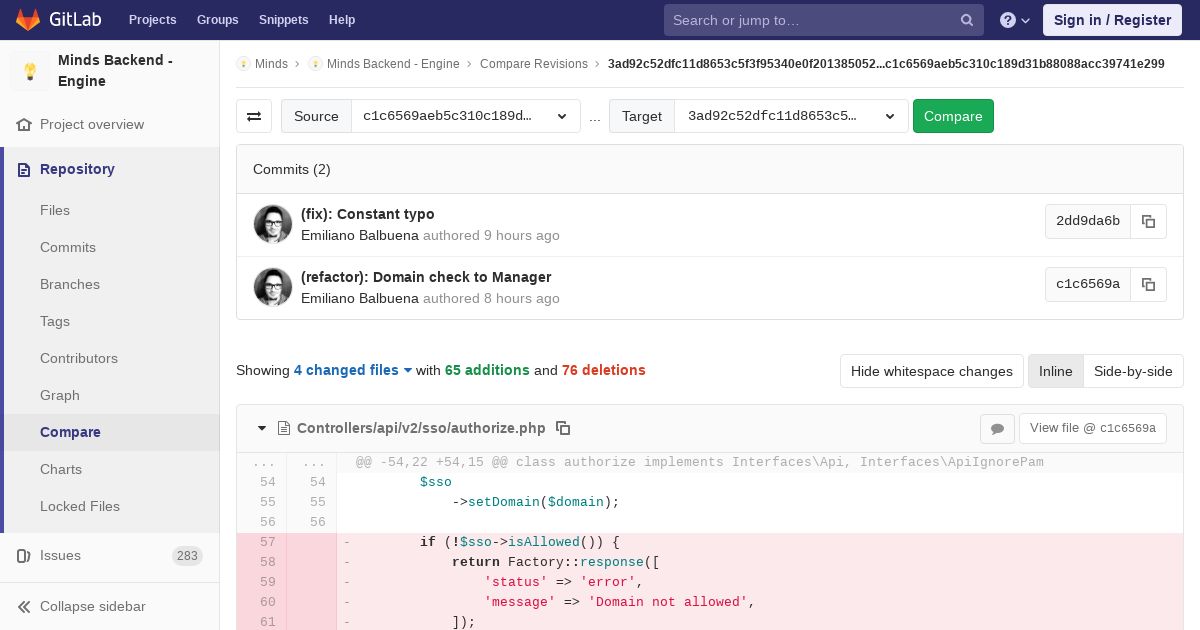Copy commit SHA c1c6569a
1200x630 pixels.
point(1148,285)
